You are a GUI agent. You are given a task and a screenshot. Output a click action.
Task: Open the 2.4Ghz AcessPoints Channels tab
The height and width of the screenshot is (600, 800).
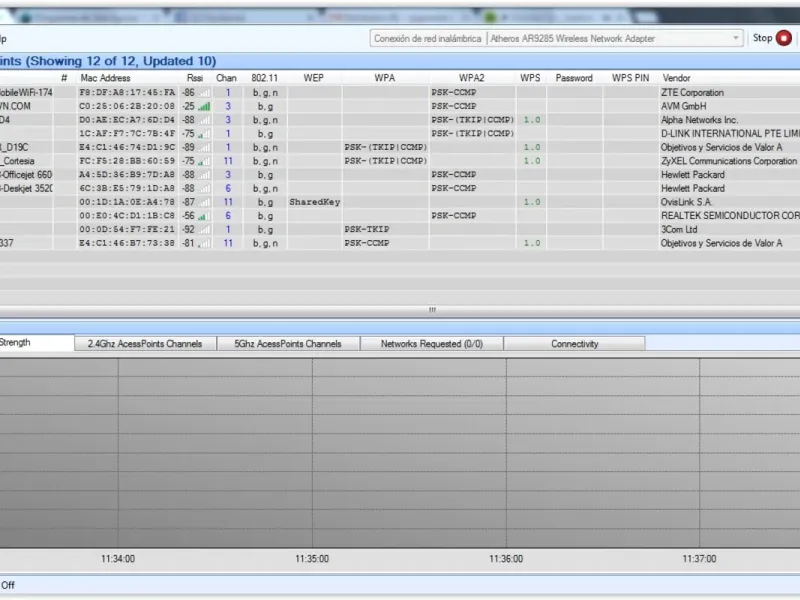pos(145,344)
